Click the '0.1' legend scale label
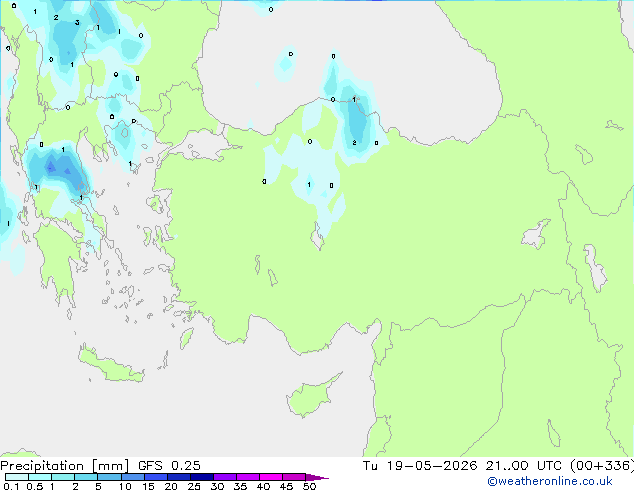The image size is (634, 490). [x=11, y=486]
